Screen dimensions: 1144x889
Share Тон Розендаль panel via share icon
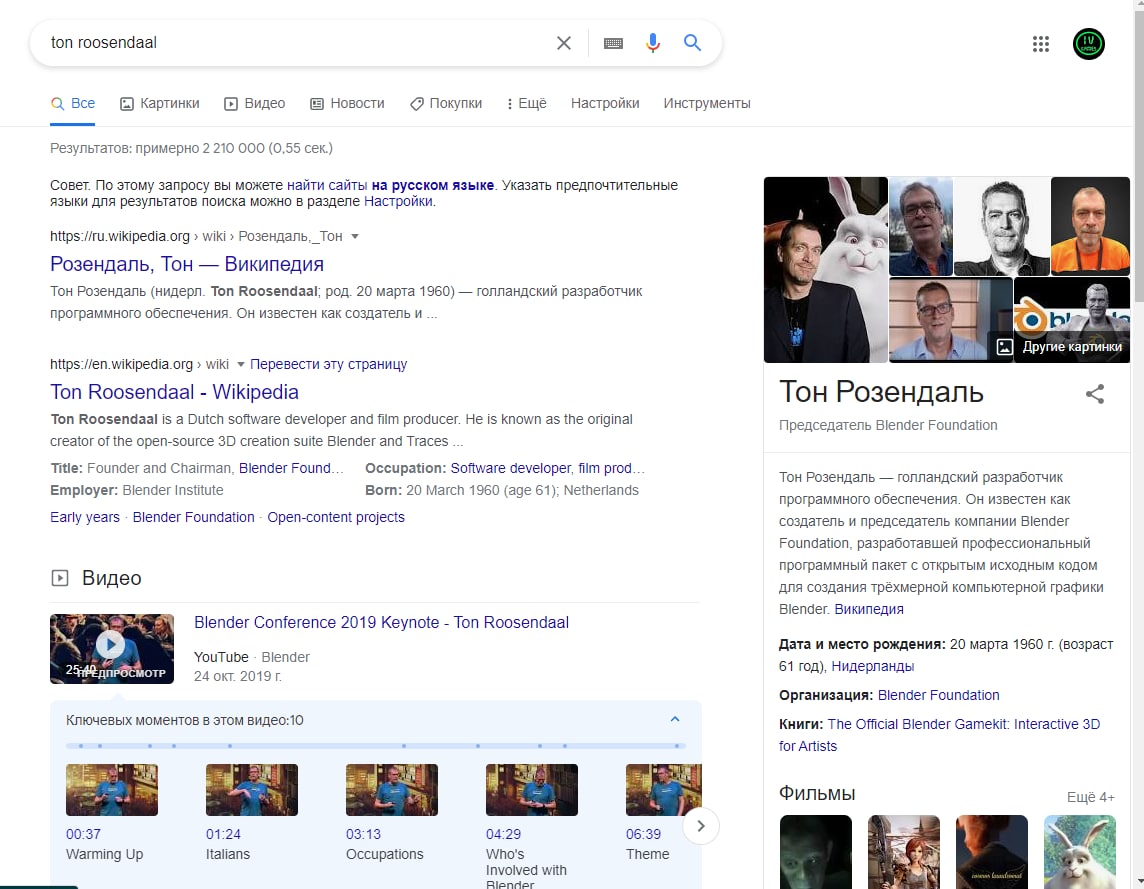[x=1094, y=394]
